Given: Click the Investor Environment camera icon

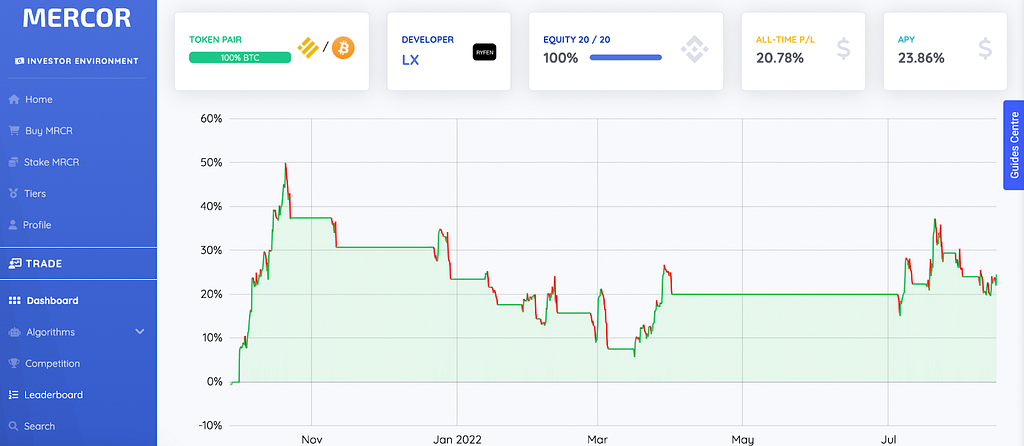Looking at the screenshot, I should tap(20, 61).
